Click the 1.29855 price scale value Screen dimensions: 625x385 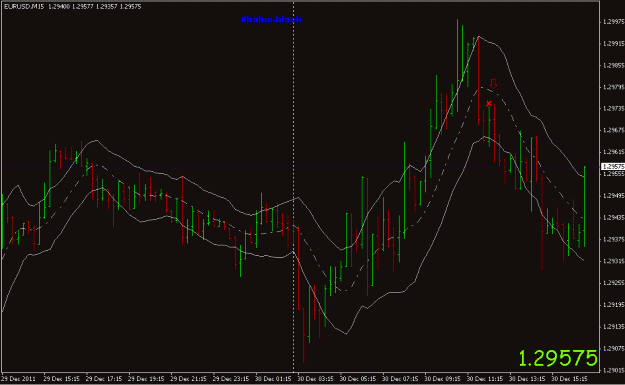click(x=614, y=65)
